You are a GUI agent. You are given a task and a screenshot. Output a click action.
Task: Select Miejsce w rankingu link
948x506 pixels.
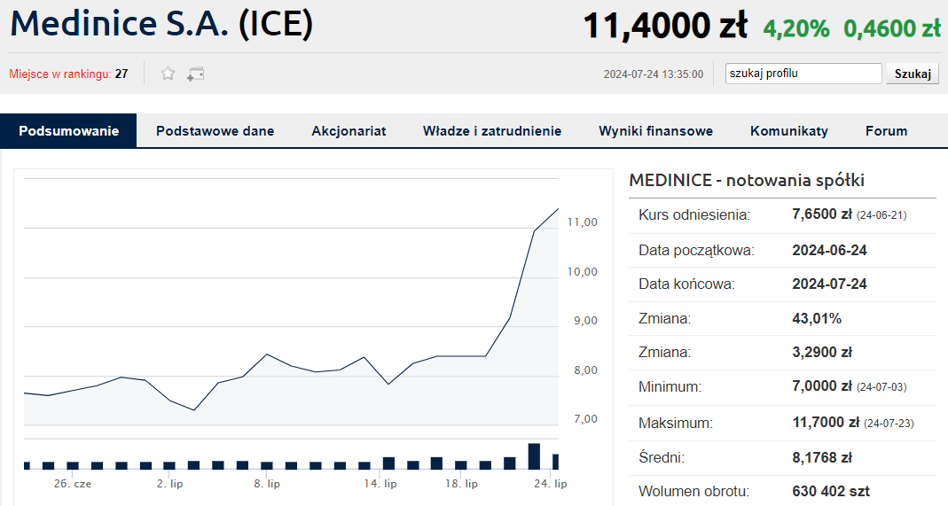coord(60,74)
